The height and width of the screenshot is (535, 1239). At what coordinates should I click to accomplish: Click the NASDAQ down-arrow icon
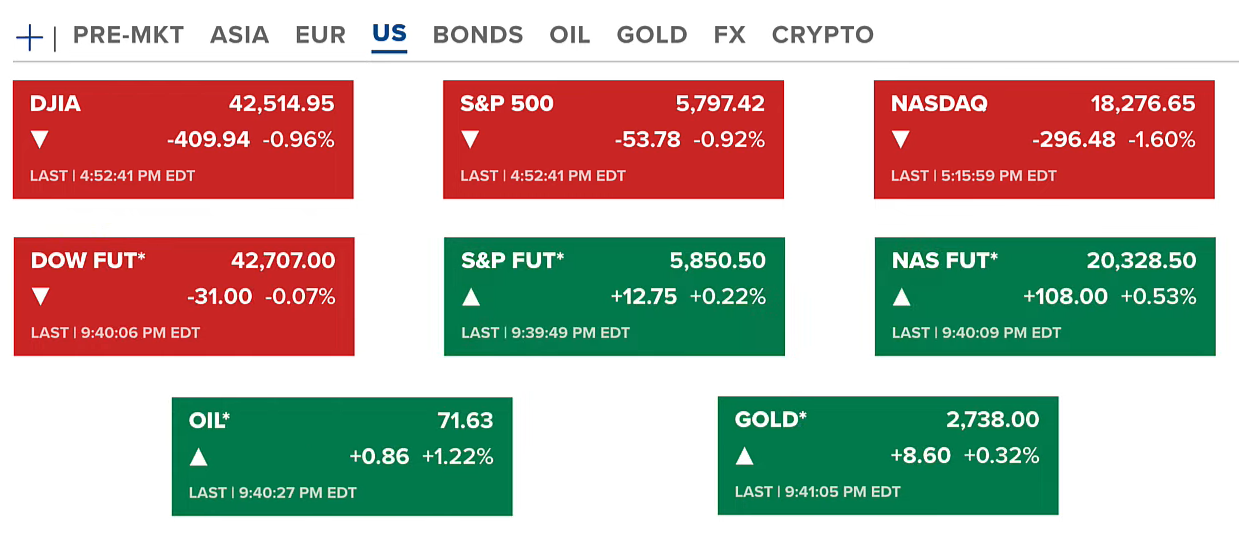tap(901, 140)
